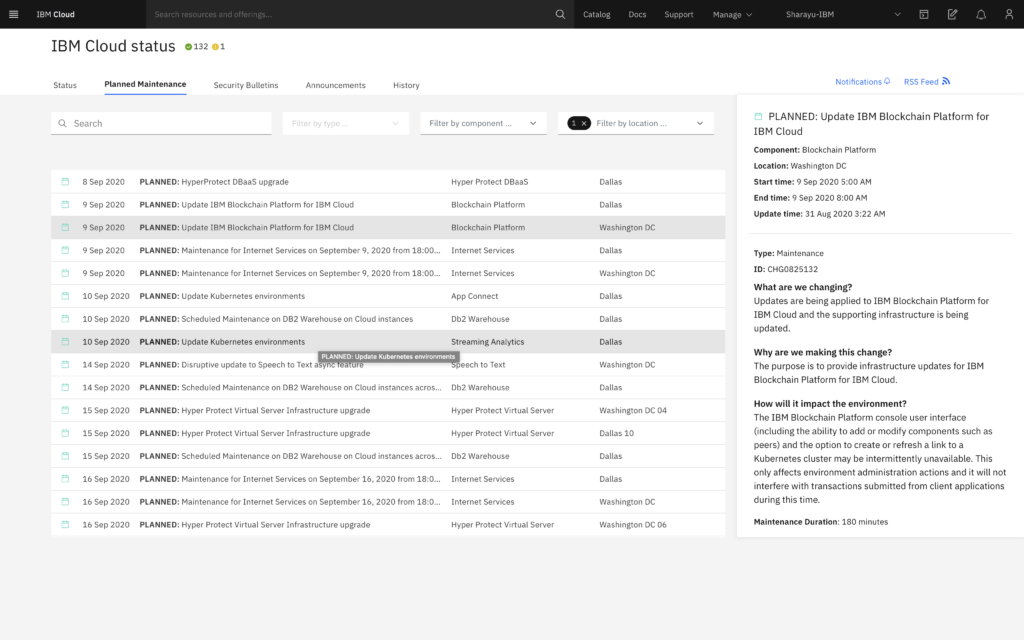
Task: Click the calendar icon on the Speech to Text row
Action: 65,364
